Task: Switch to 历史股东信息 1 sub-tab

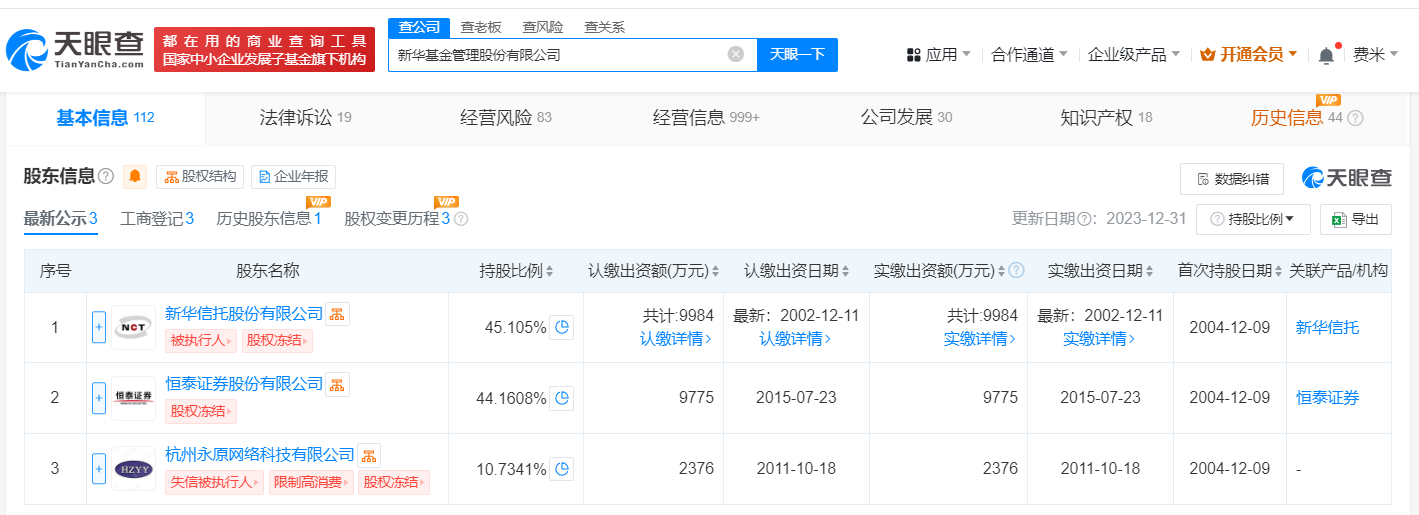Action: pyautogui.click(x=269, y=219)
